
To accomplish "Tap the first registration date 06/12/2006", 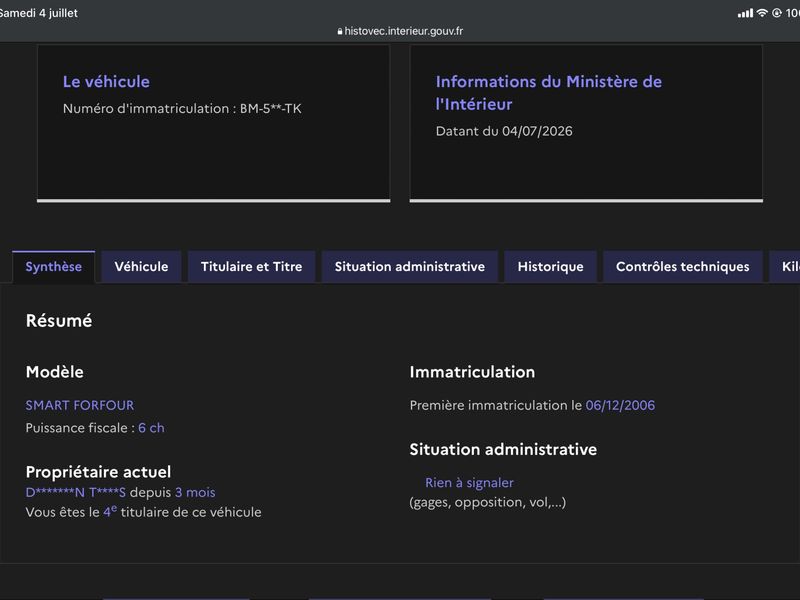I will click(620, 406).
